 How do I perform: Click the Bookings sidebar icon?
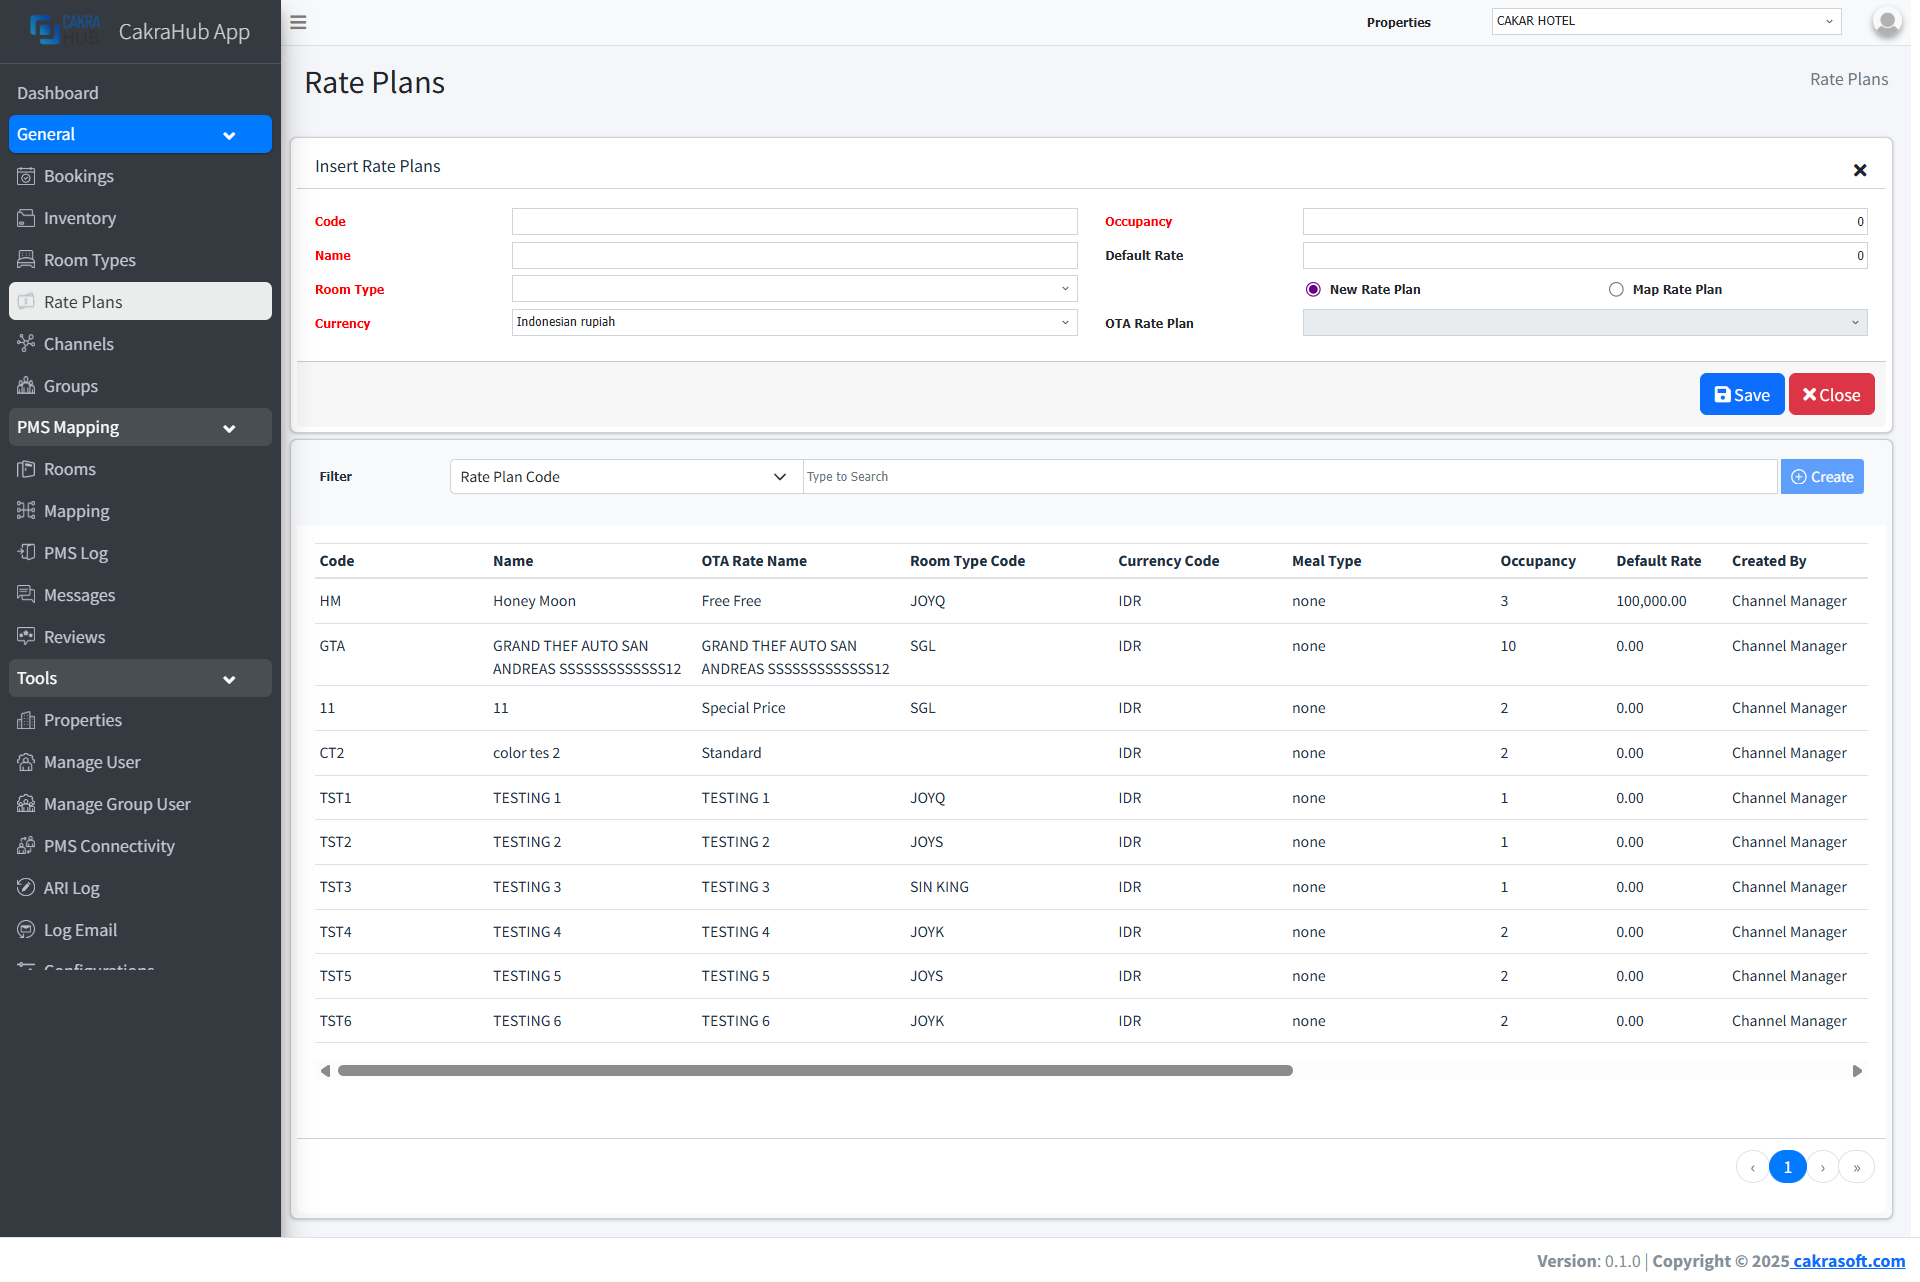click(26, 176)
